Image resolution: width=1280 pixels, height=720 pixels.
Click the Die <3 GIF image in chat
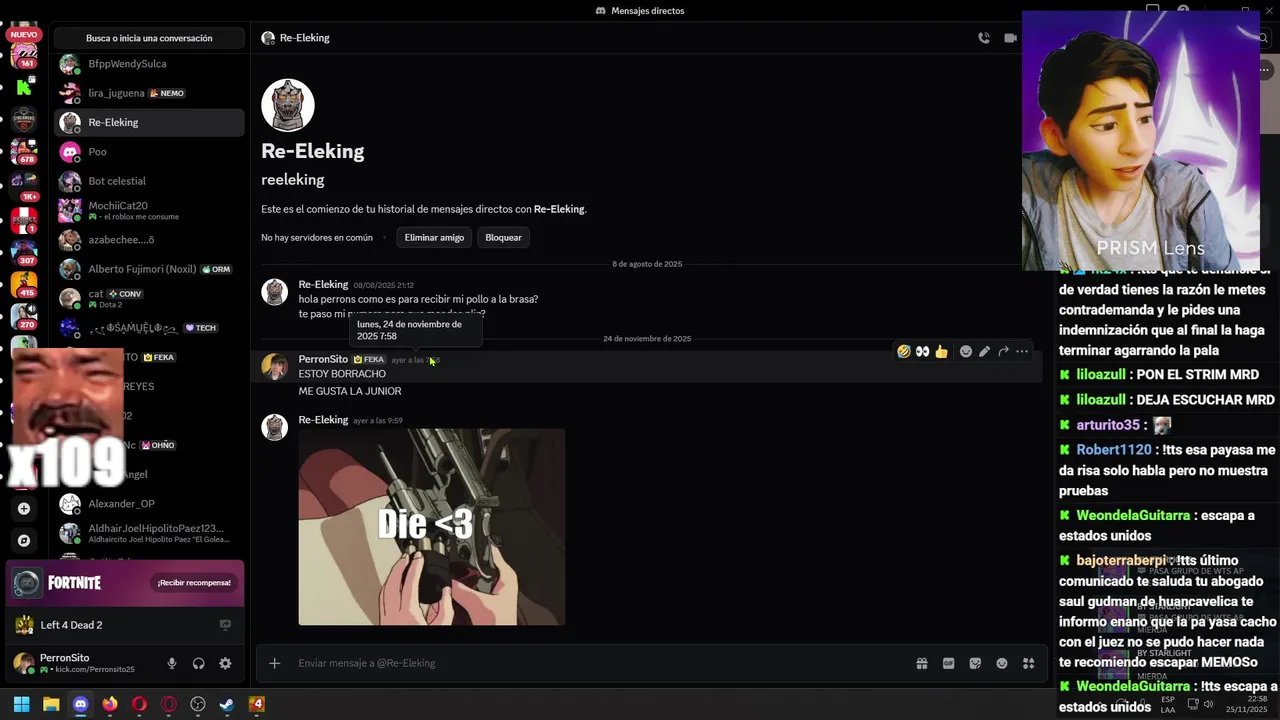pos(432,527)
